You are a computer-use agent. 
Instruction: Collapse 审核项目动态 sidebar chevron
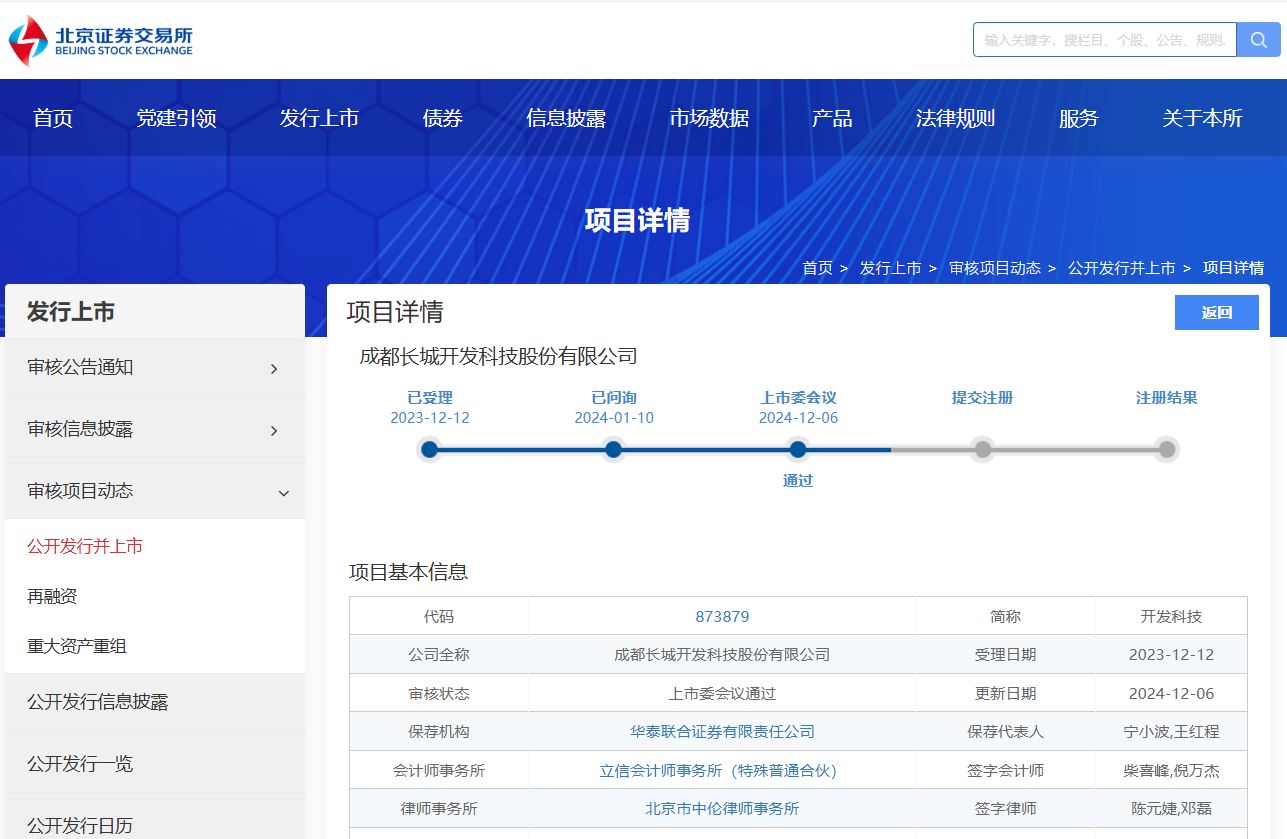tap(283, 493)
